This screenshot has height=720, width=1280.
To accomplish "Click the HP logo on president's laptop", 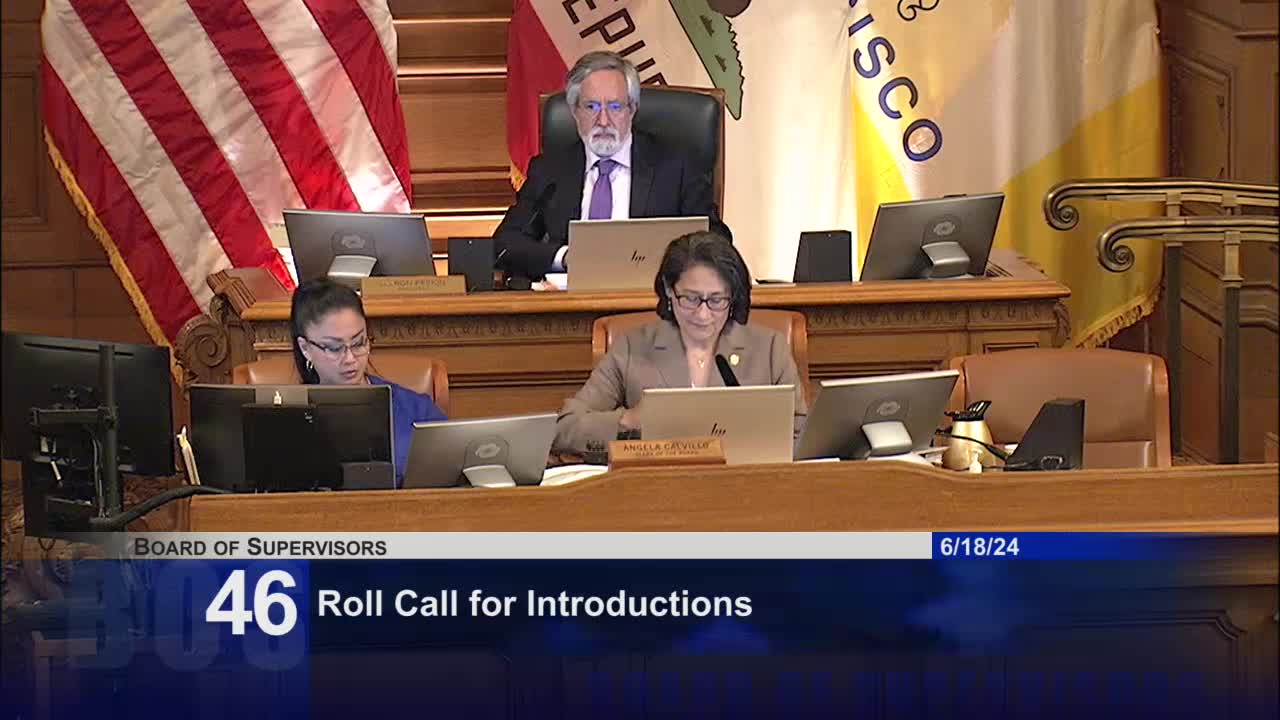I will pyautogui.click(x=637, y=257).
